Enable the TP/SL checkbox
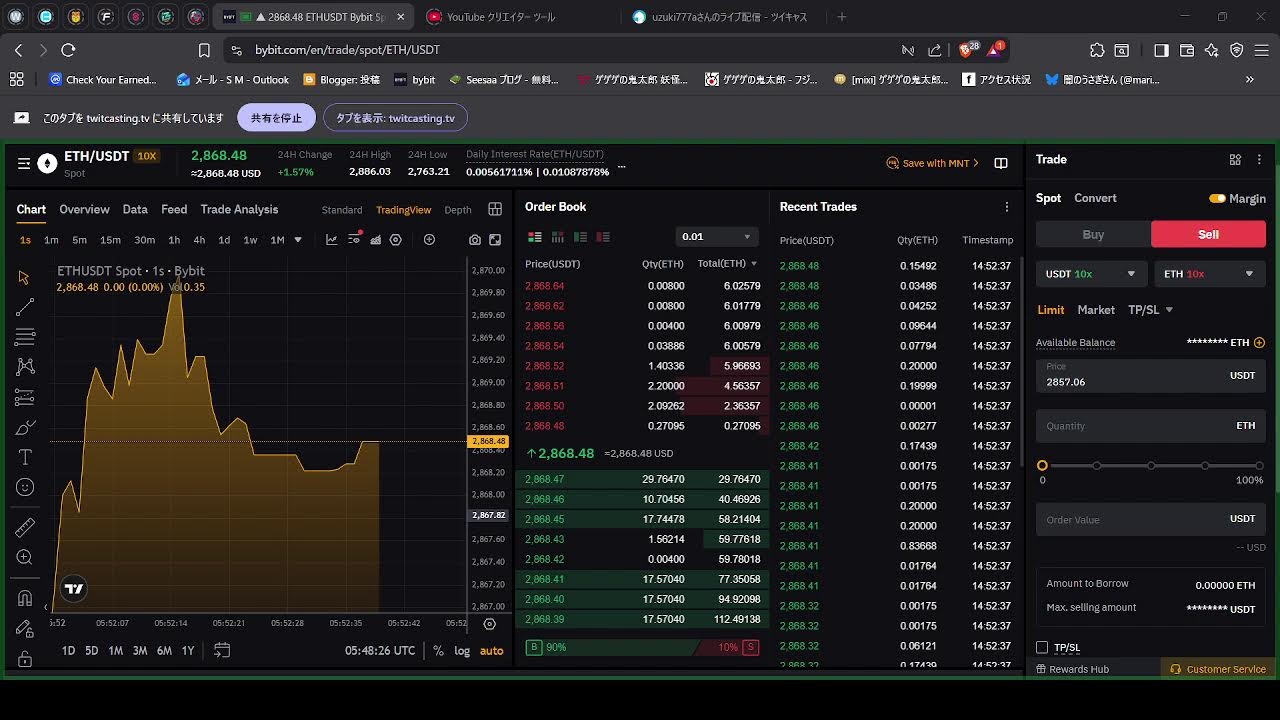Screen dimensions: 1280x720 [1042, 647]
